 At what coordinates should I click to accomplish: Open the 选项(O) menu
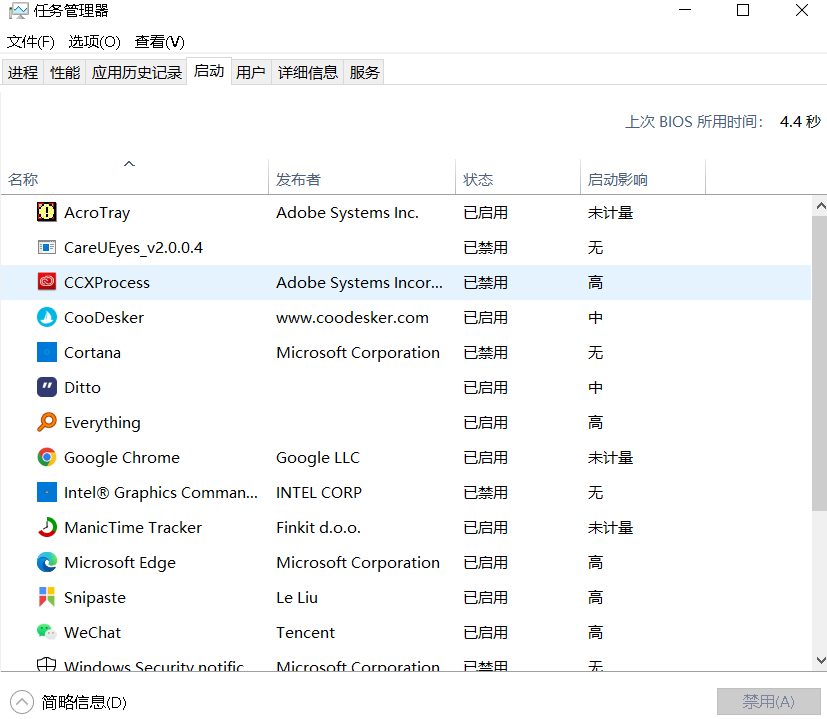(x=94, y=42)
